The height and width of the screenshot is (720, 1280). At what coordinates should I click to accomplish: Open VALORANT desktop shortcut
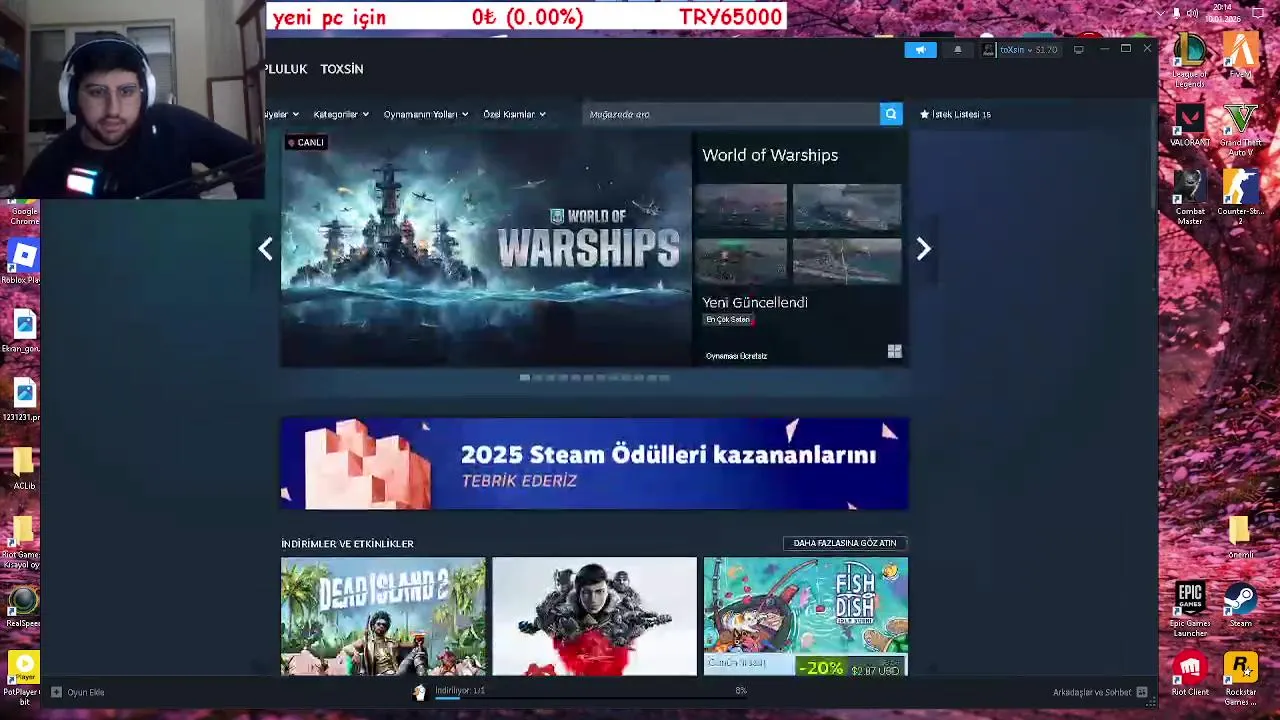click(1190, 127)
